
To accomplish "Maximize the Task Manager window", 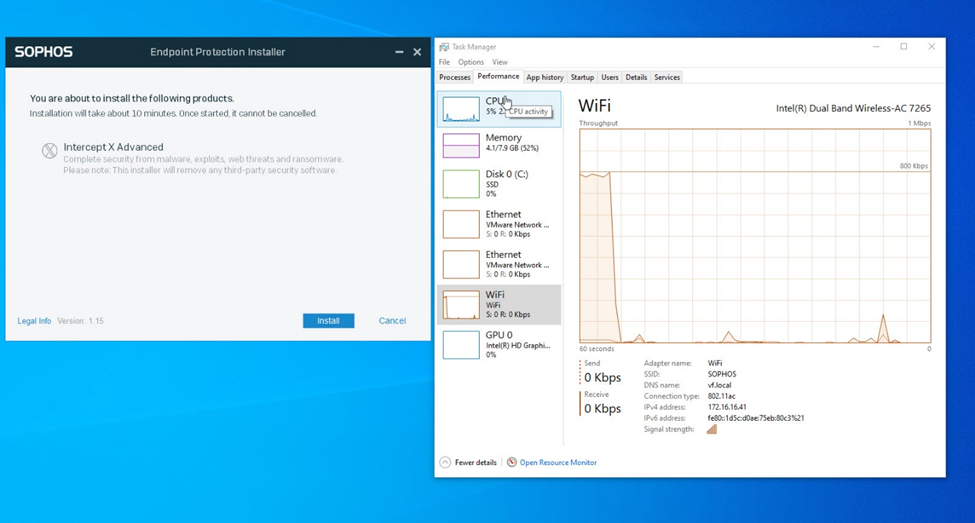I will coord(903,47).
